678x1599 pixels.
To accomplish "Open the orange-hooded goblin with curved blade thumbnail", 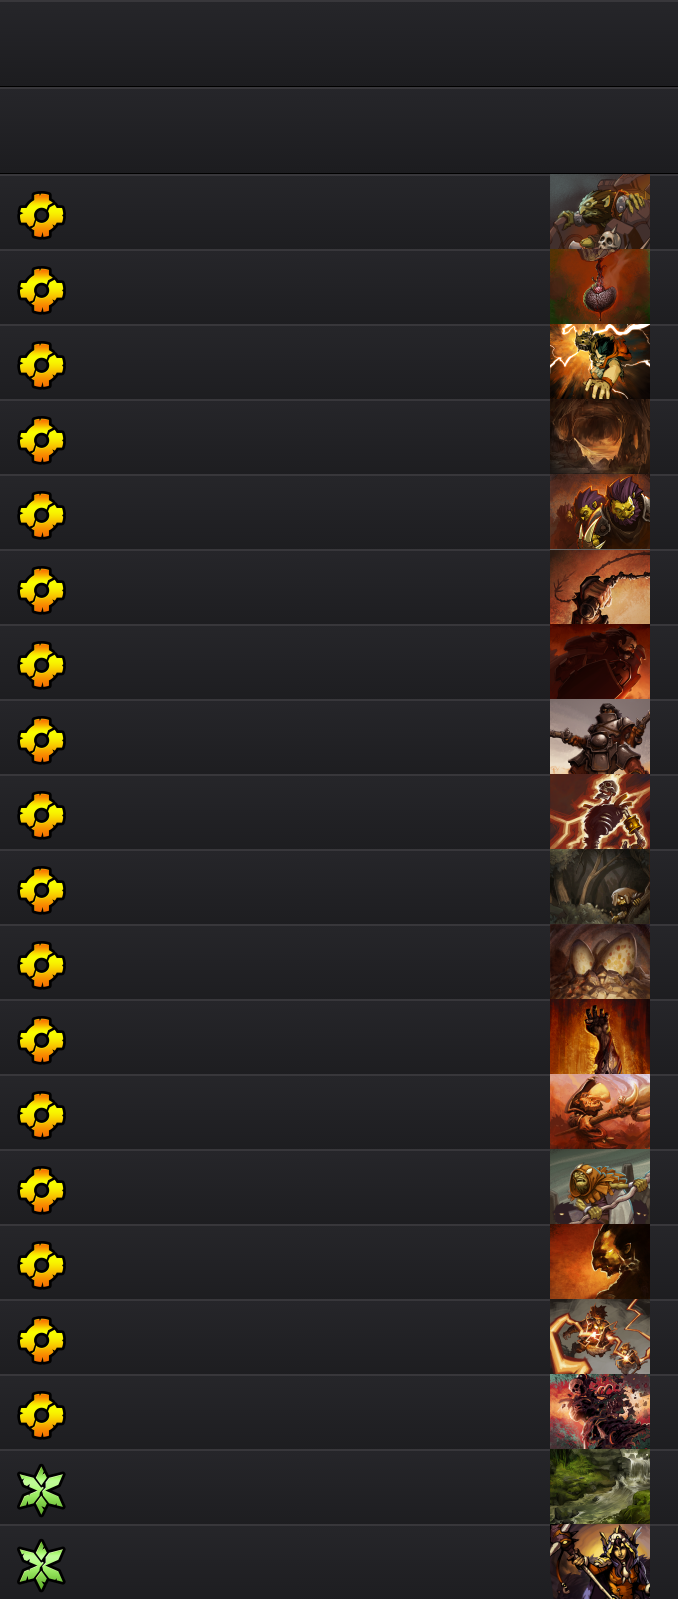I will pyautogui.click(x=600, y=1187).
